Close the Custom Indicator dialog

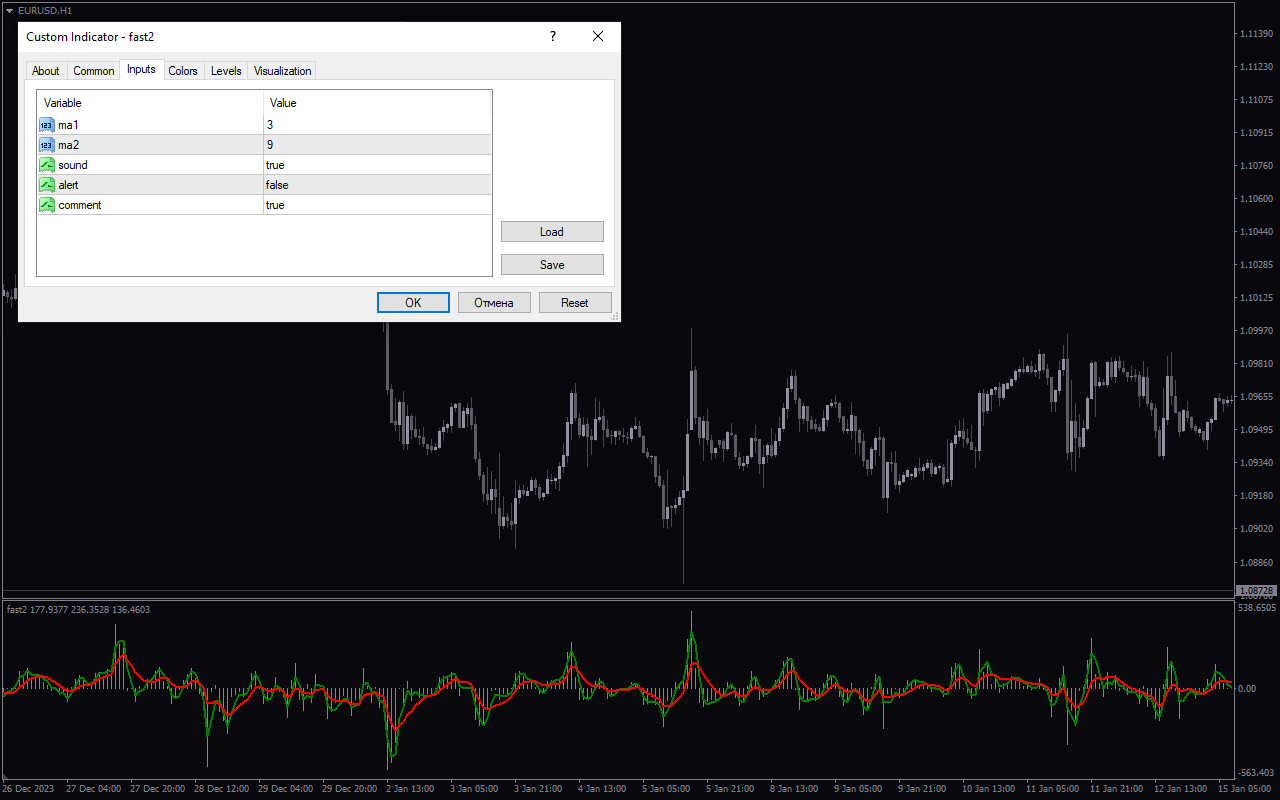[x=598, y=36]
